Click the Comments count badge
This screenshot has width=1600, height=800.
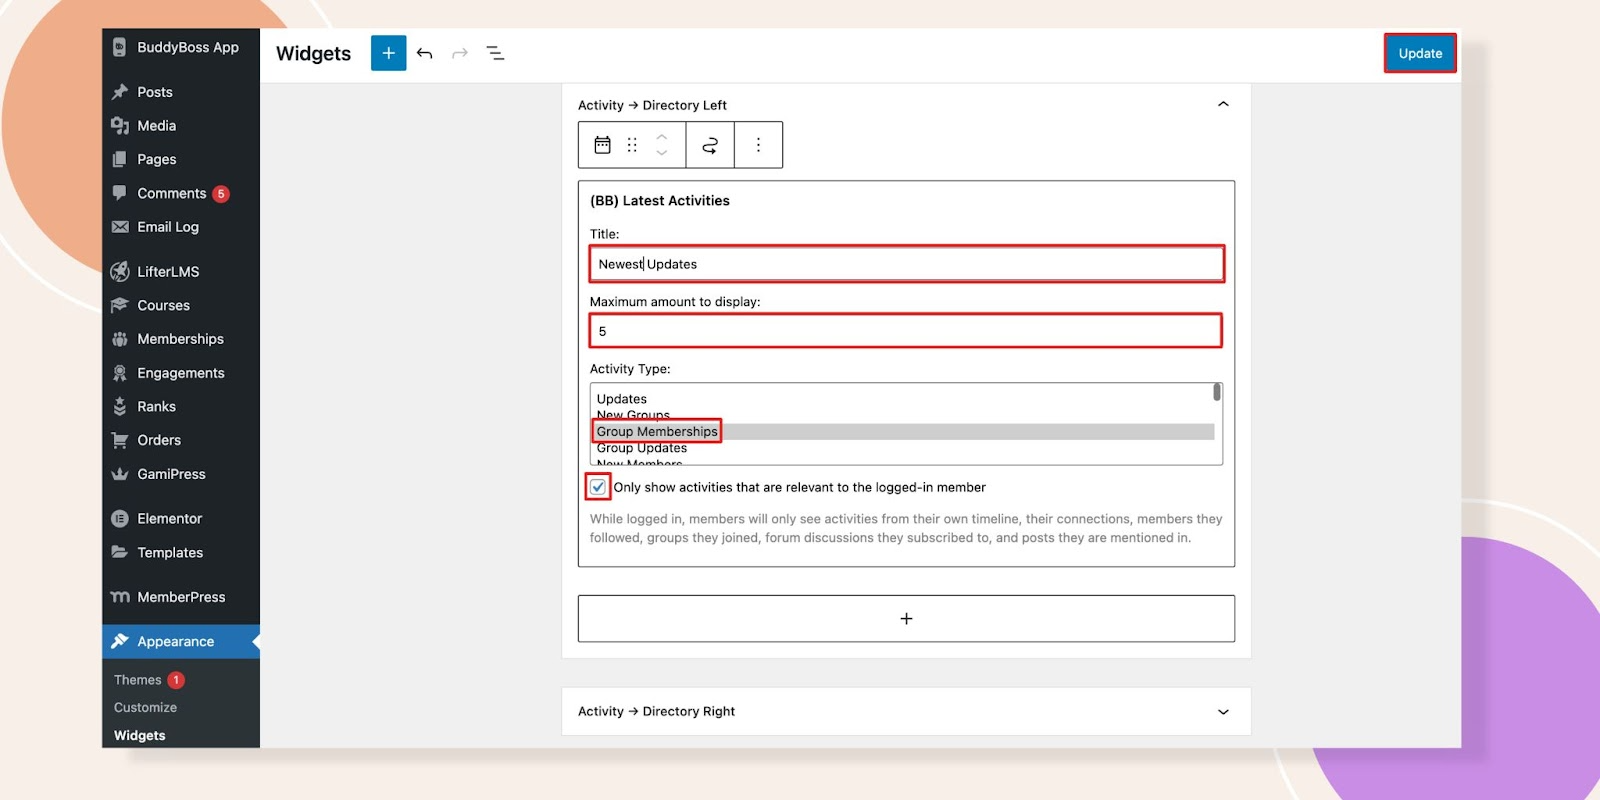click(221, 194)
